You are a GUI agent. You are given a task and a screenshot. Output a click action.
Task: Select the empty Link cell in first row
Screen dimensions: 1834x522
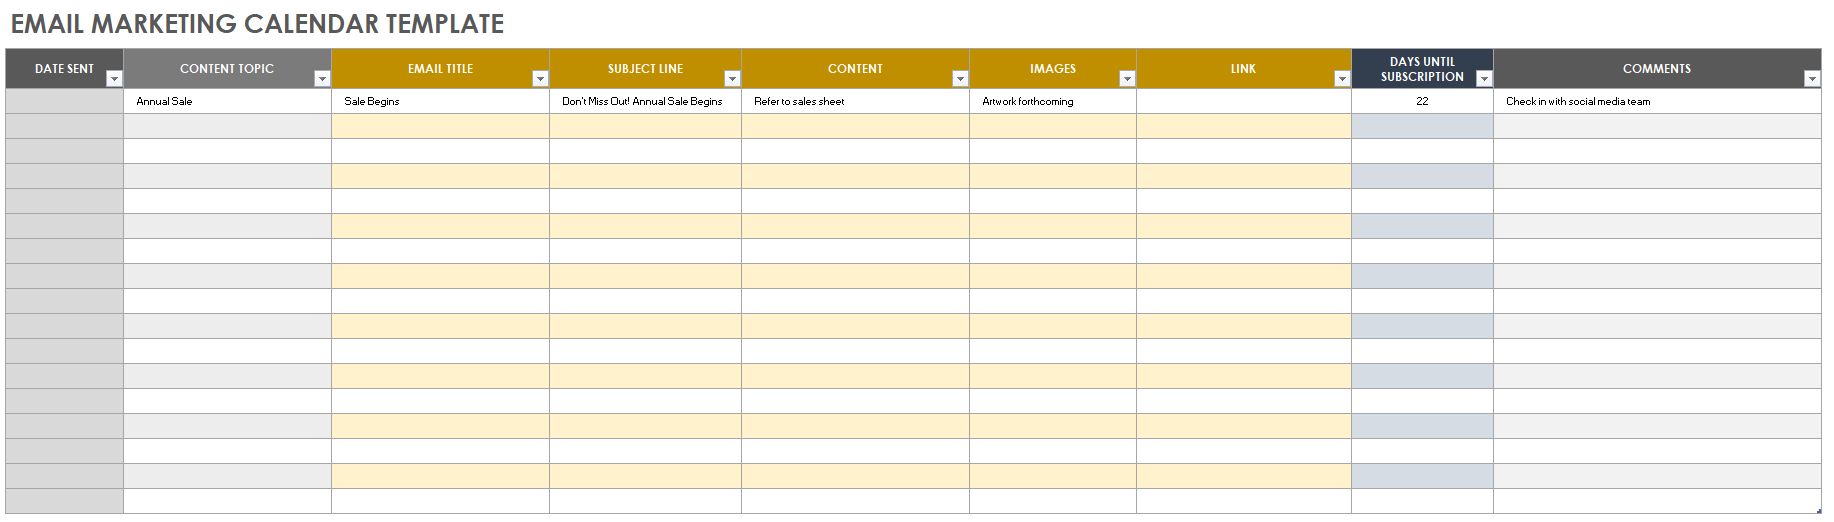tap(1243, 101)
